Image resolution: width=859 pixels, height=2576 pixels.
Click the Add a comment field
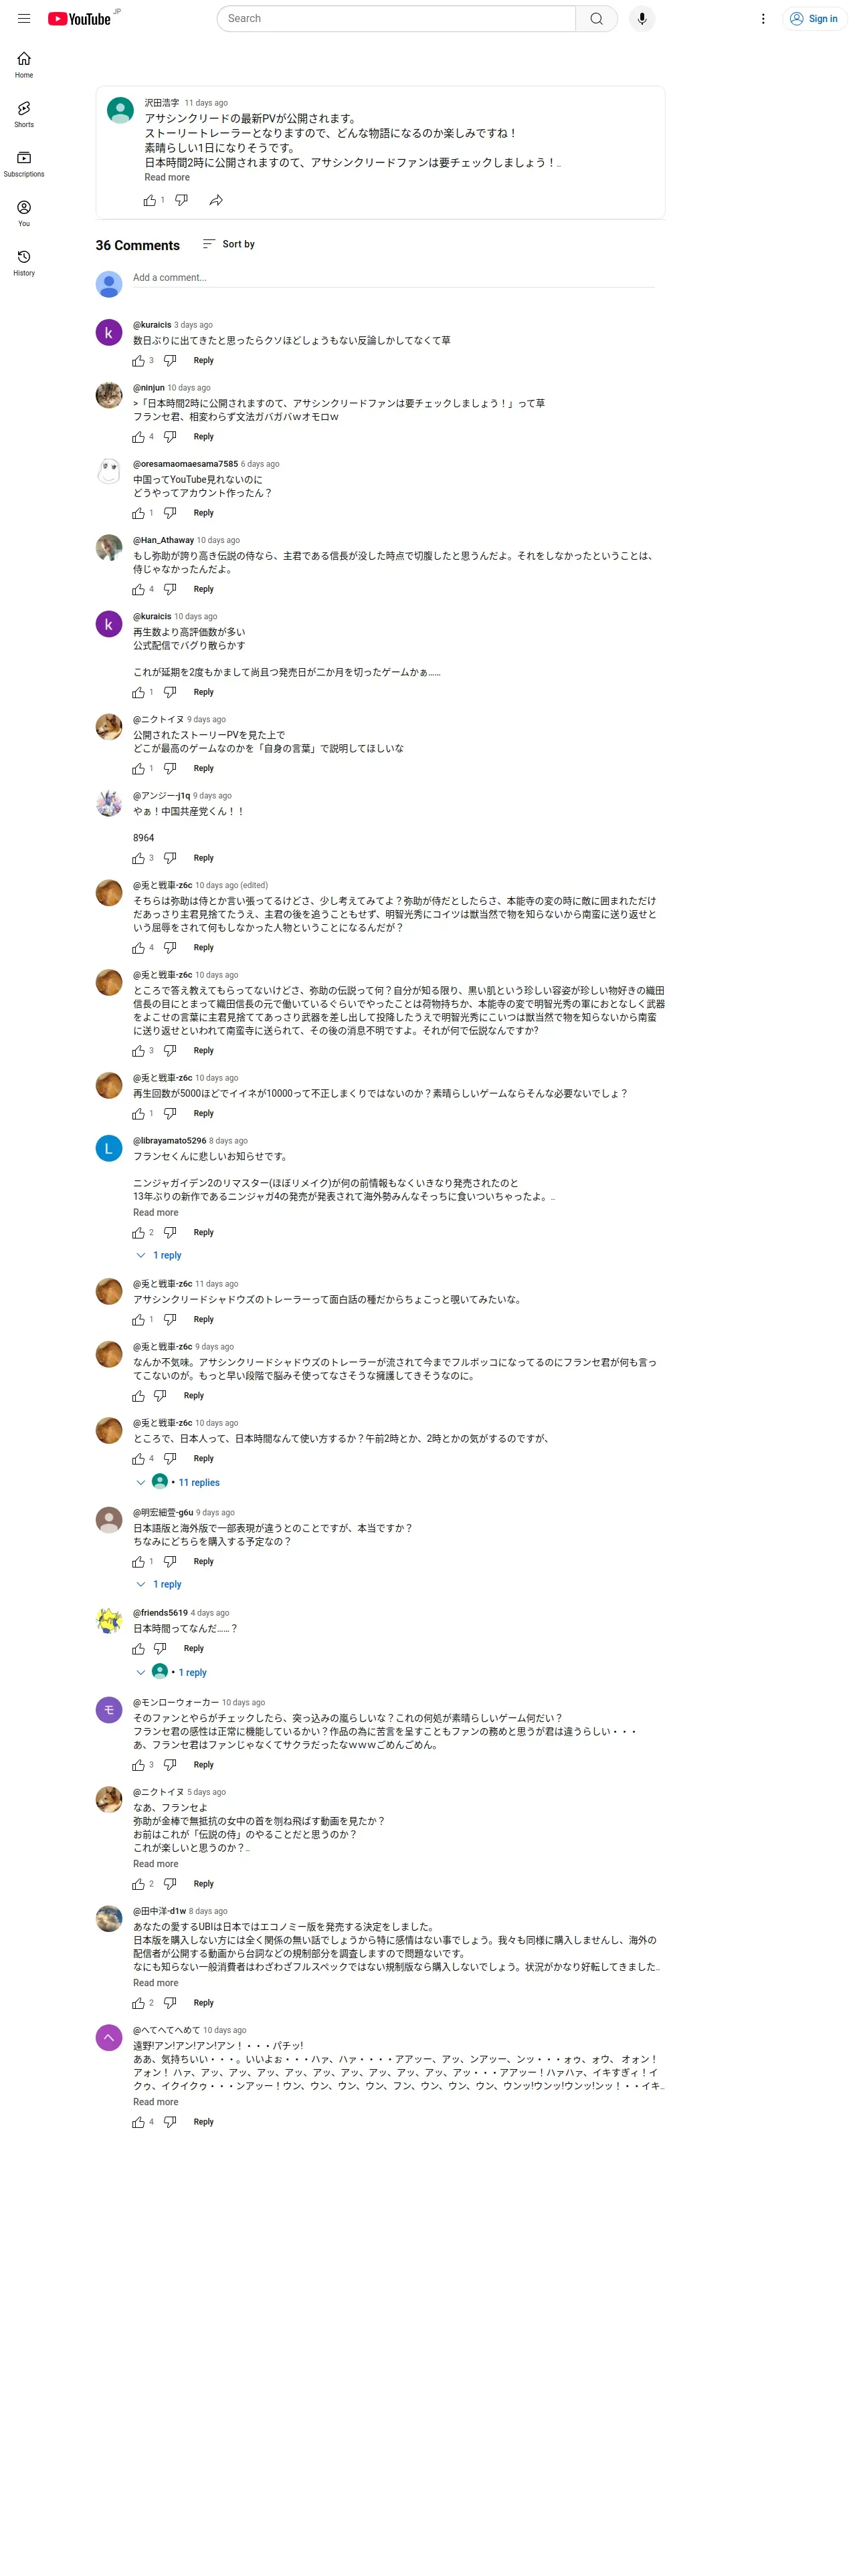coord(394,278)
